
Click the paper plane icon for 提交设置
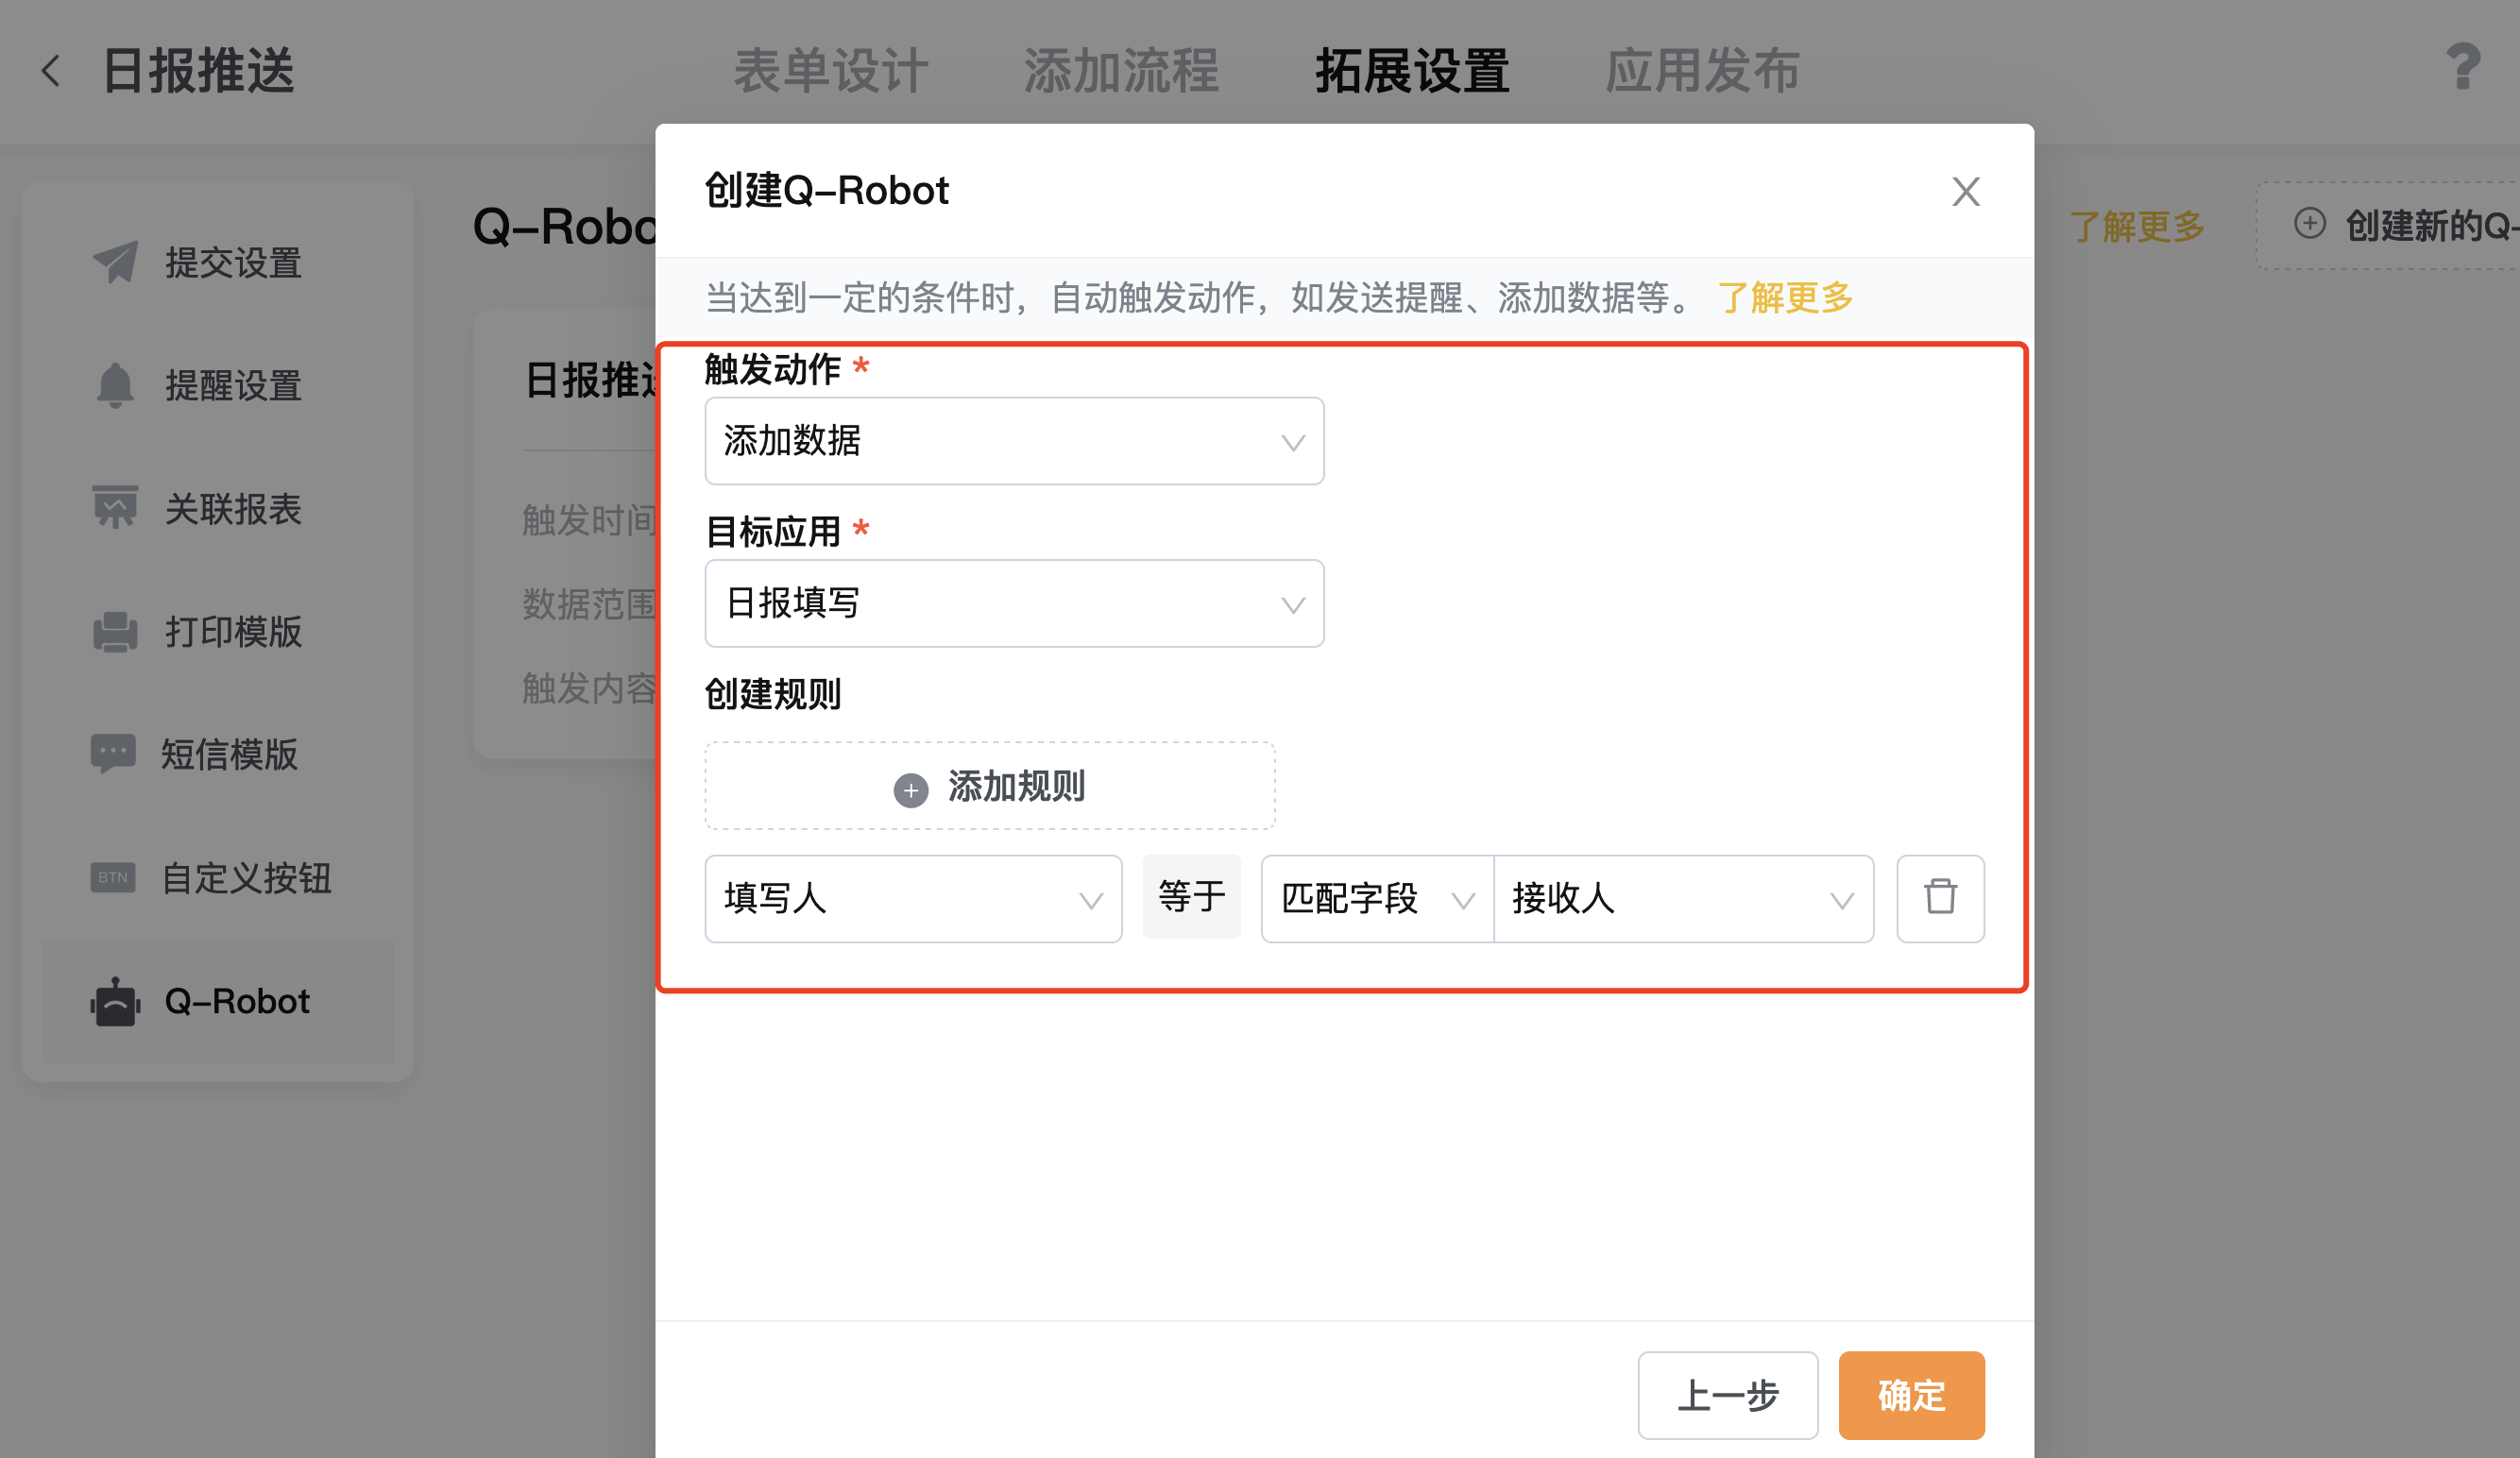coord(115,262)
